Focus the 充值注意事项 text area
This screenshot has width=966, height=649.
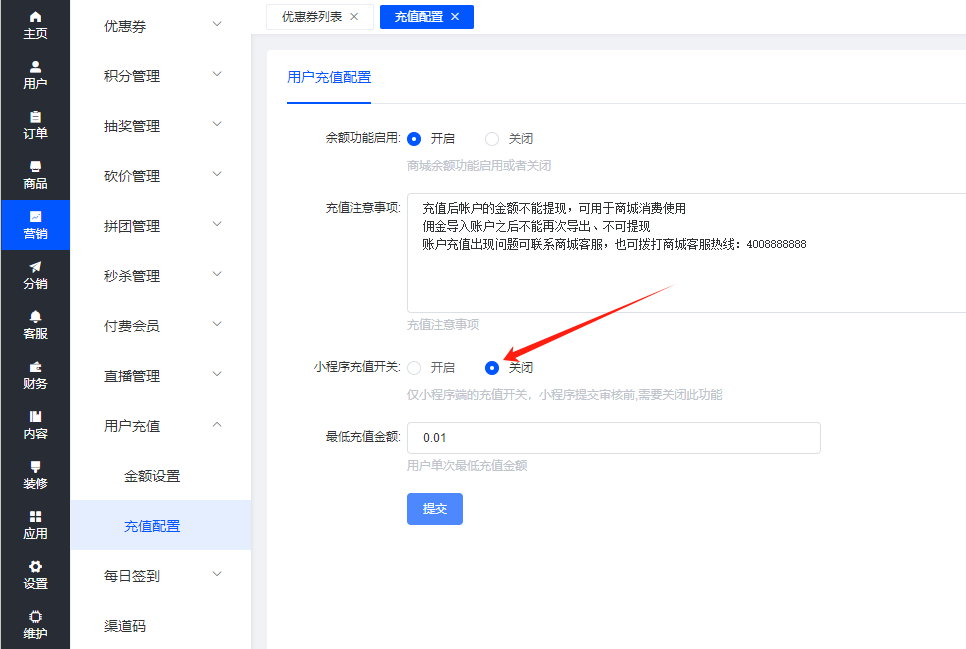(x=686, y=253)
